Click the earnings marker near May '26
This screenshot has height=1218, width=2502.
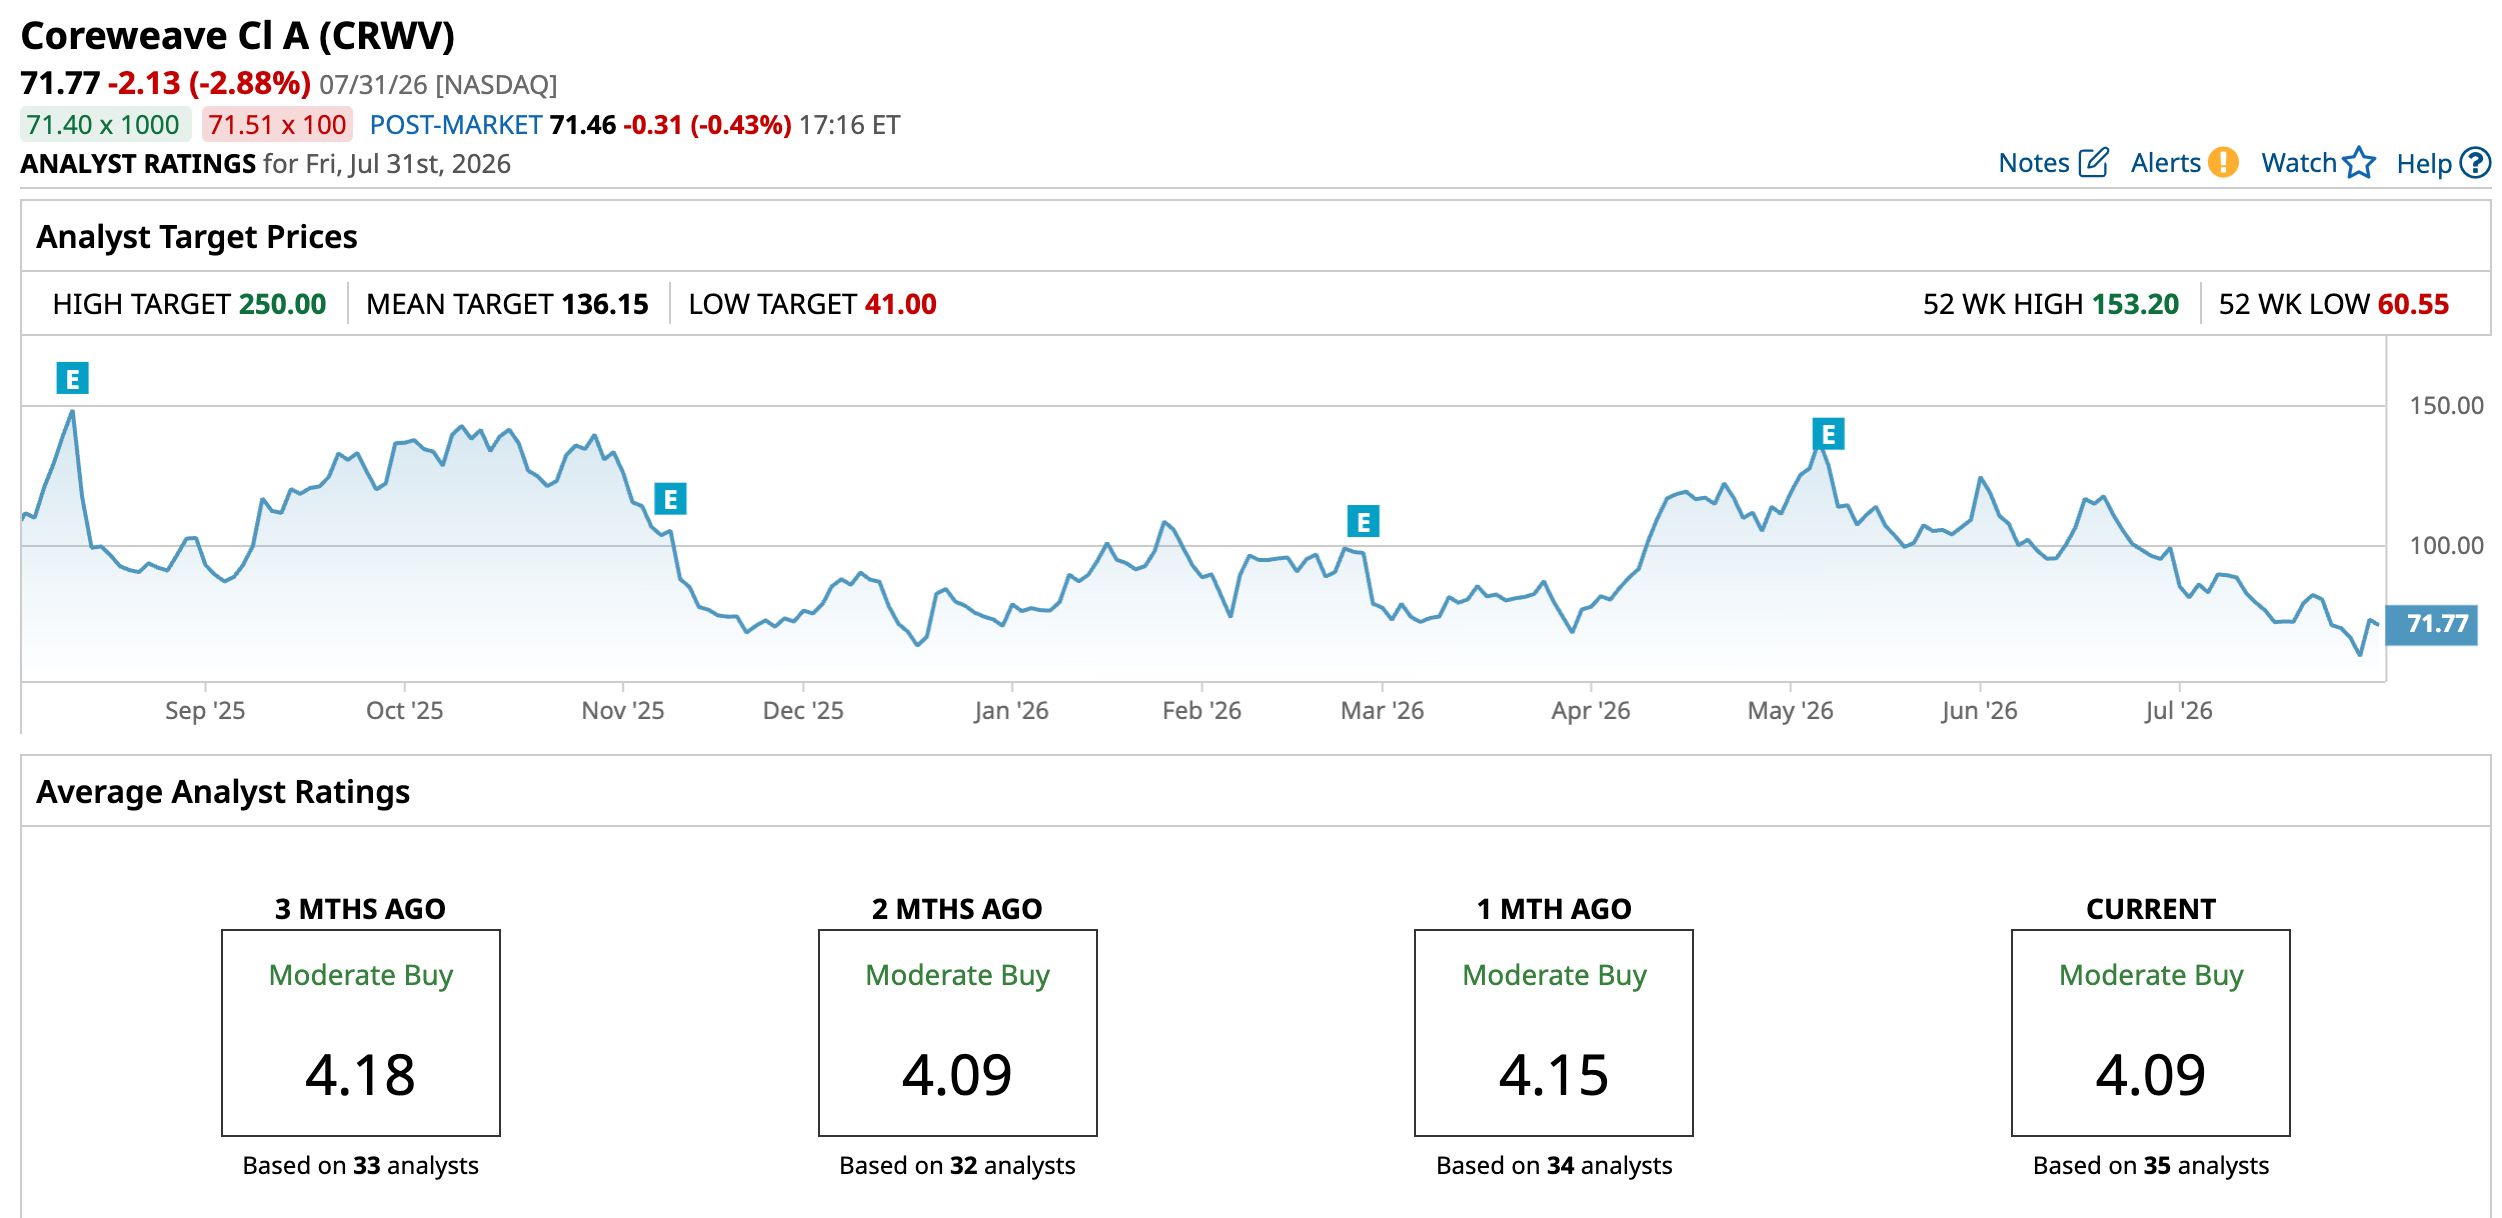[x=1828, y=434]
